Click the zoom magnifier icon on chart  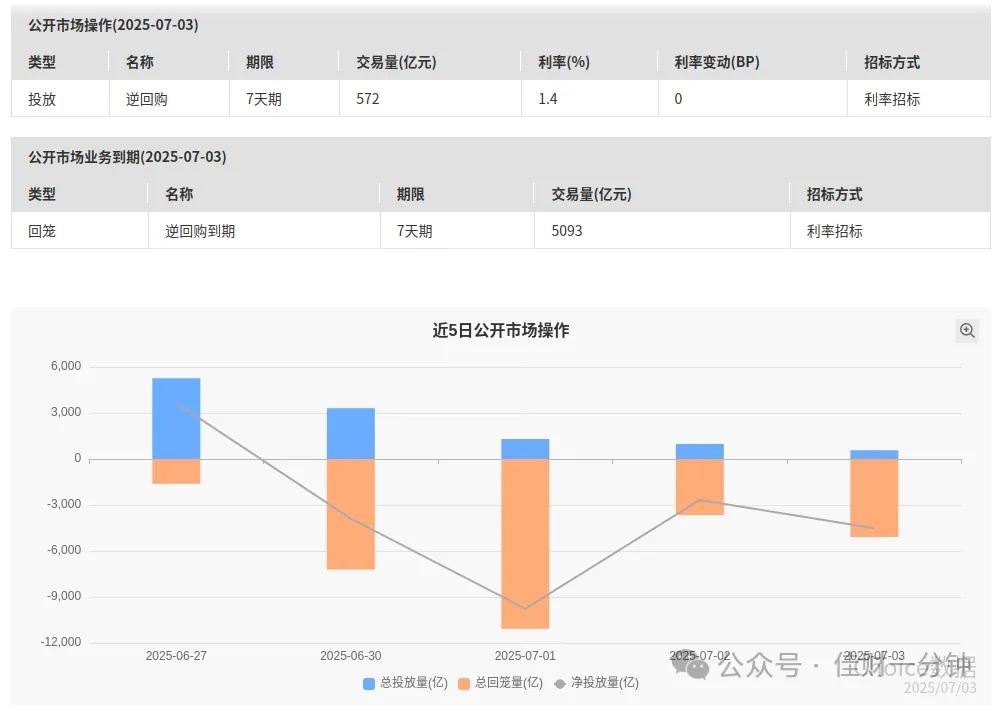[967, 331]
